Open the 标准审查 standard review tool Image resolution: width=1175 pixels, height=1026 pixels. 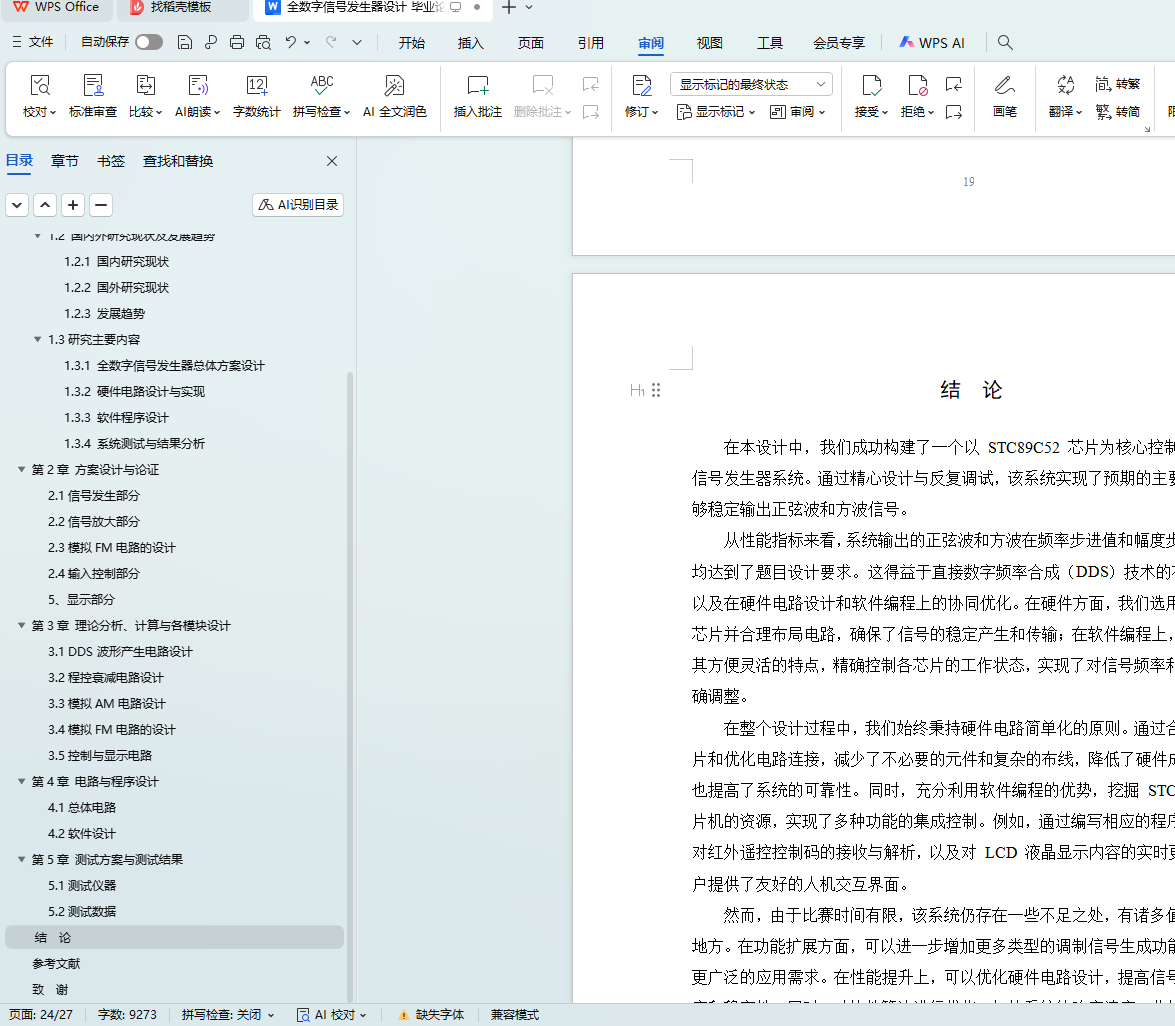[93, 86]
